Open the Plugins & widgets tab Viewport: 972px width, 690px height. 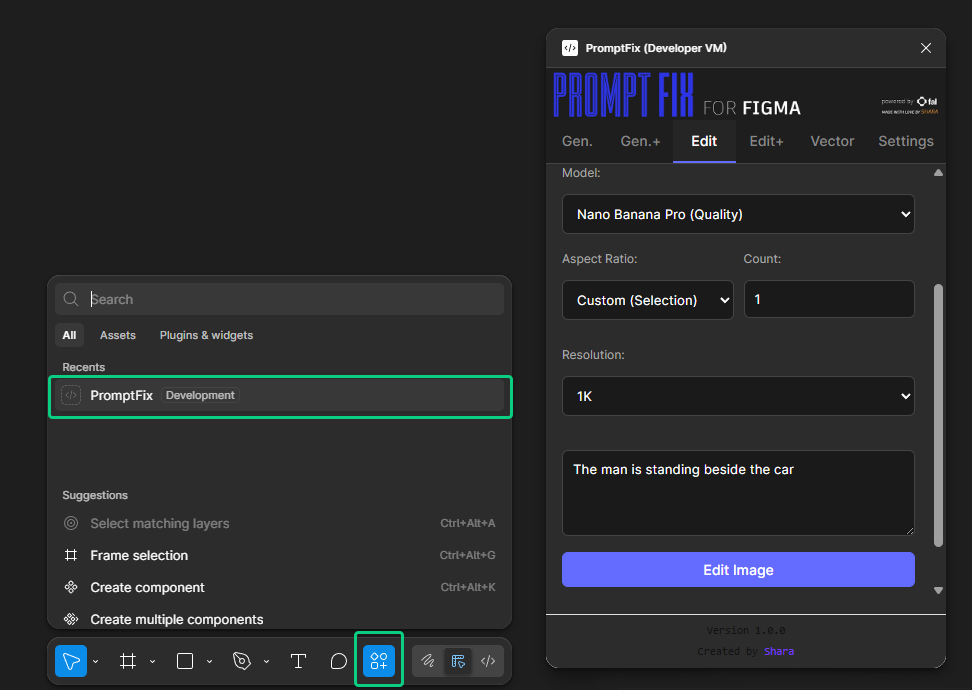pos(206,335)
